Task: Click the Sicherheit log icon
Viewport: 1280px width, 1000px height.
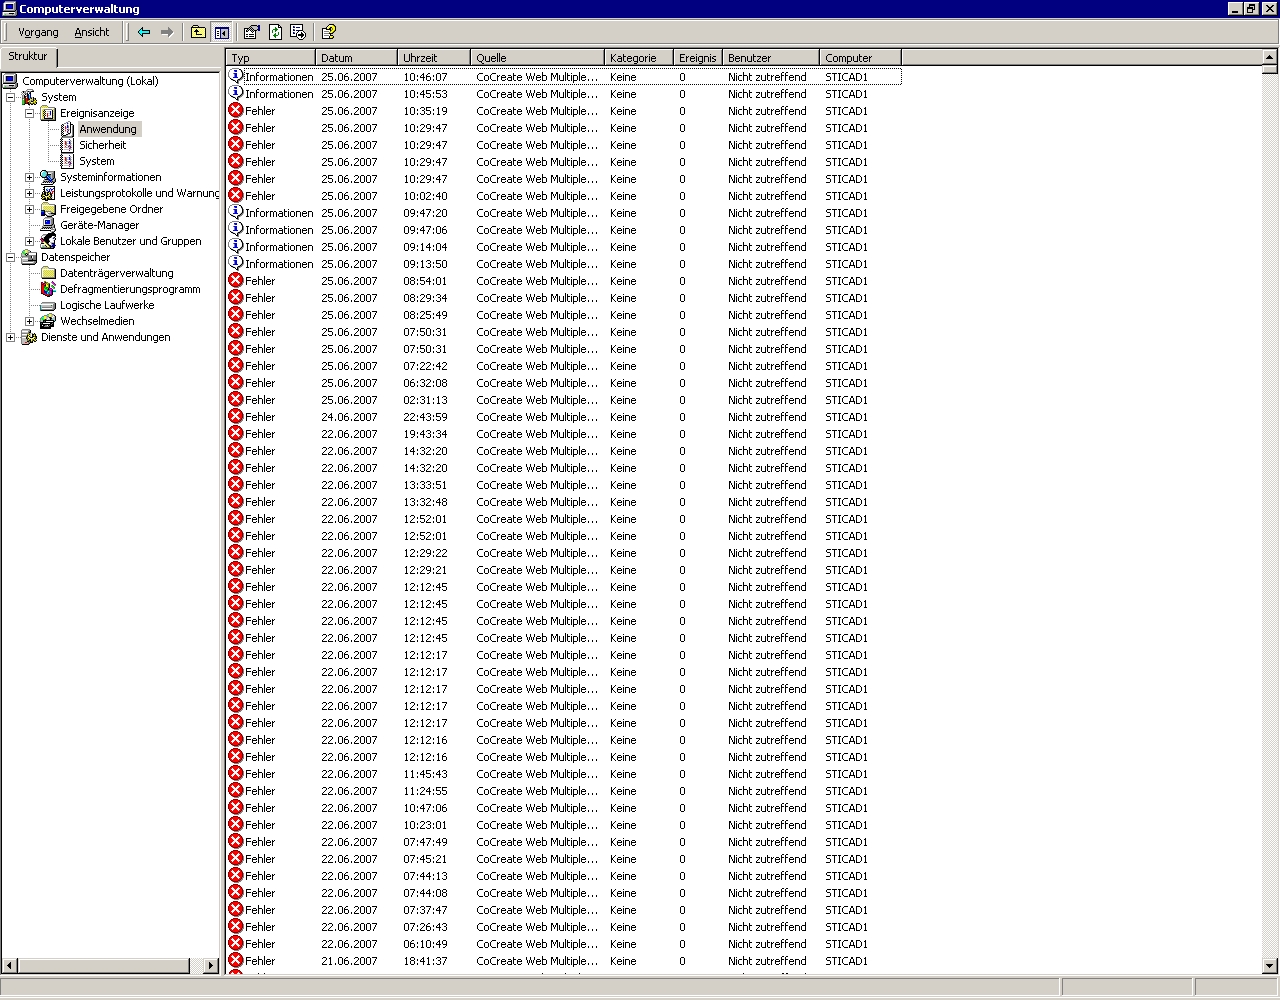Action: click(67, 145)
